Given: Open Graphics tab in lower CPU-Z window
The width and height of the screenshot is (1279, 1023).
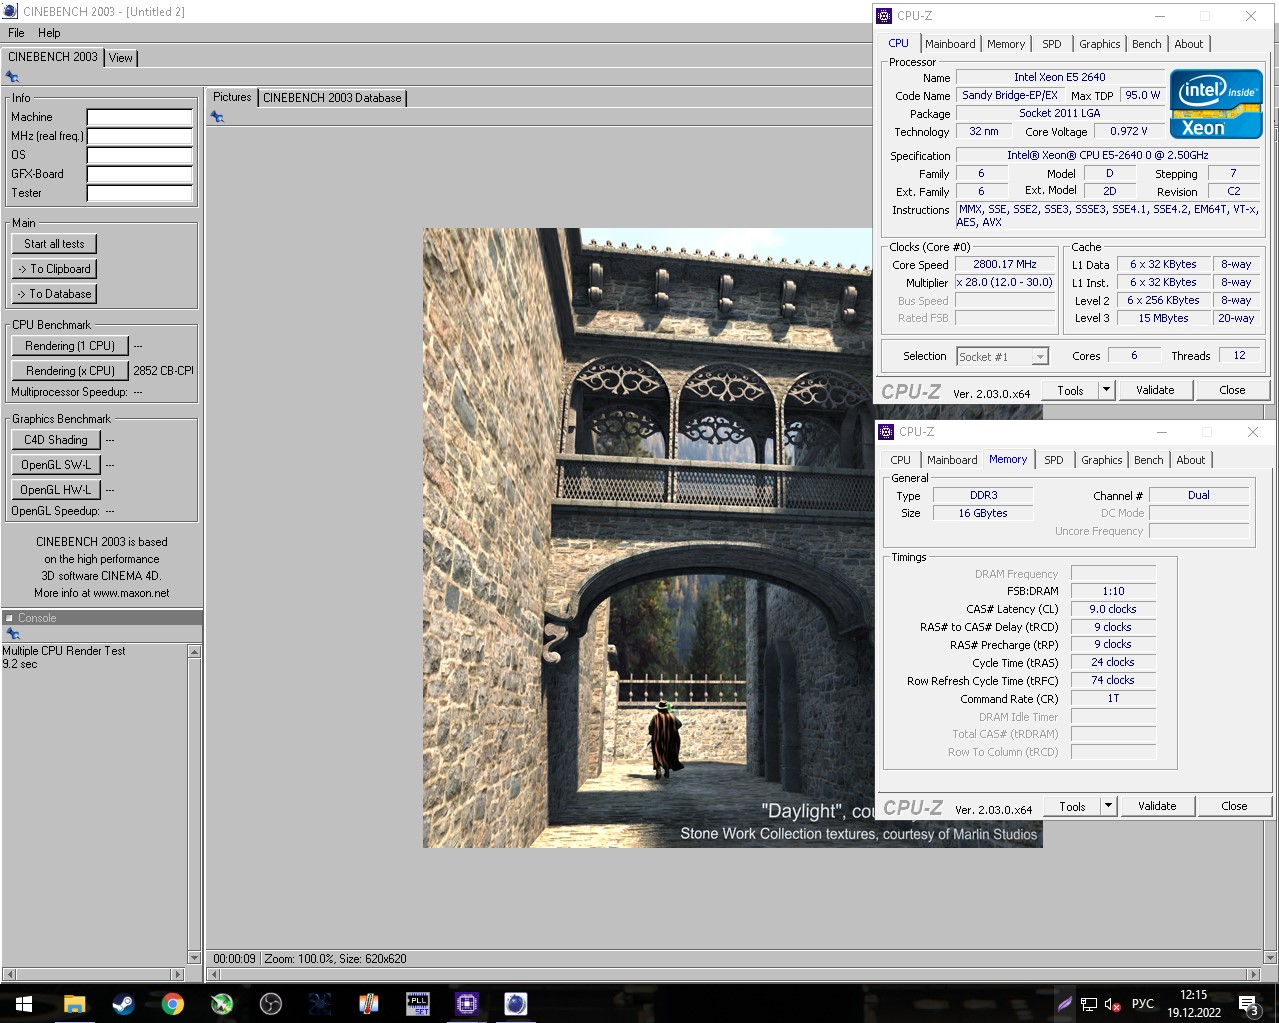Looking at the screenshot, I should coord(1101,460).
